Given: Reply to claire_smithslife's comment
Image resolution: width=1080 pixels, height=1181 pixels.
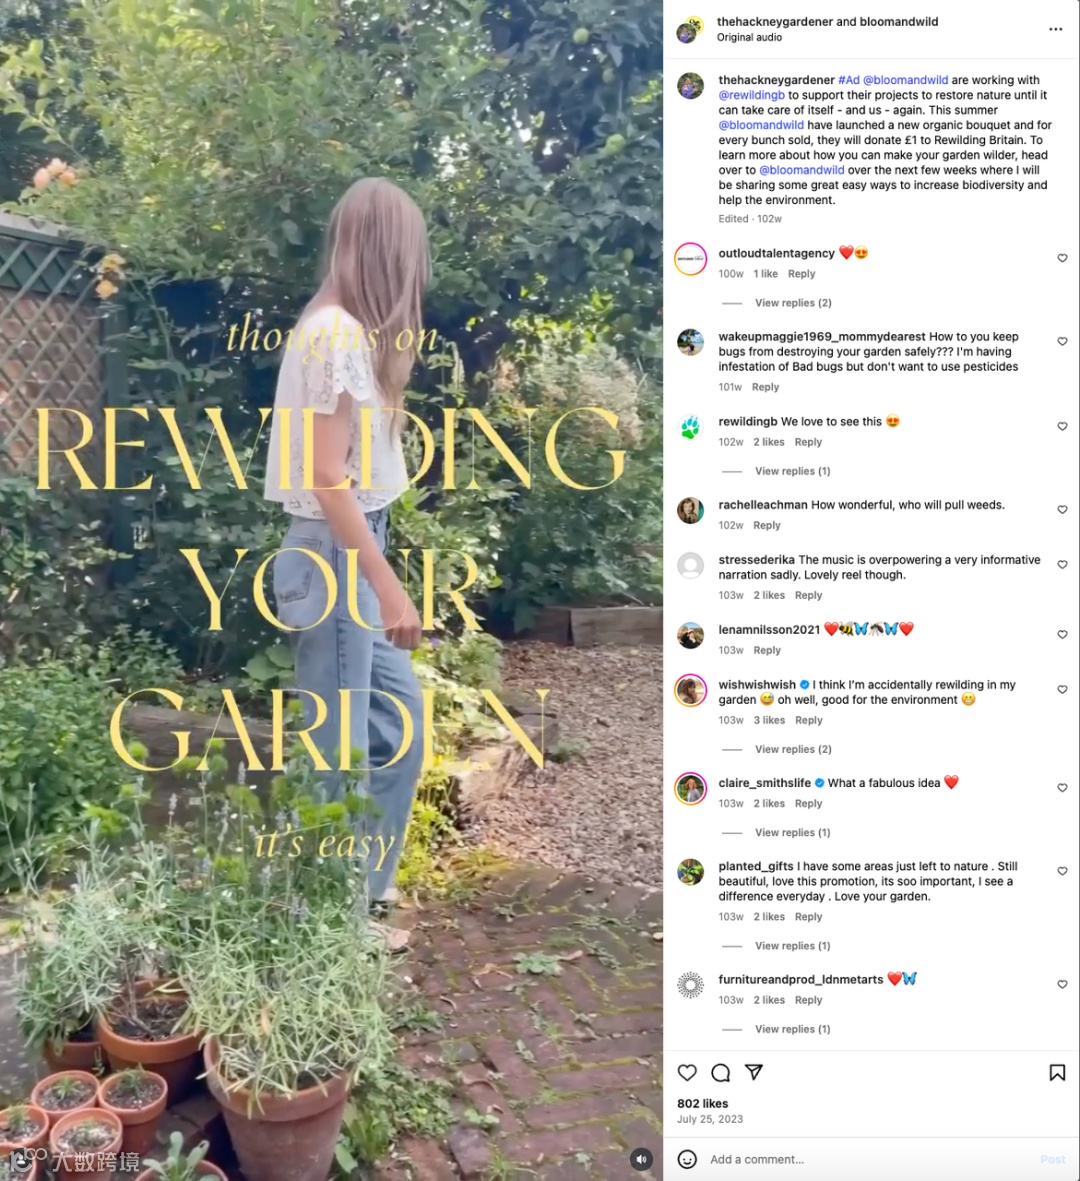Looking at the screenshot, I should tap(808, 804).
